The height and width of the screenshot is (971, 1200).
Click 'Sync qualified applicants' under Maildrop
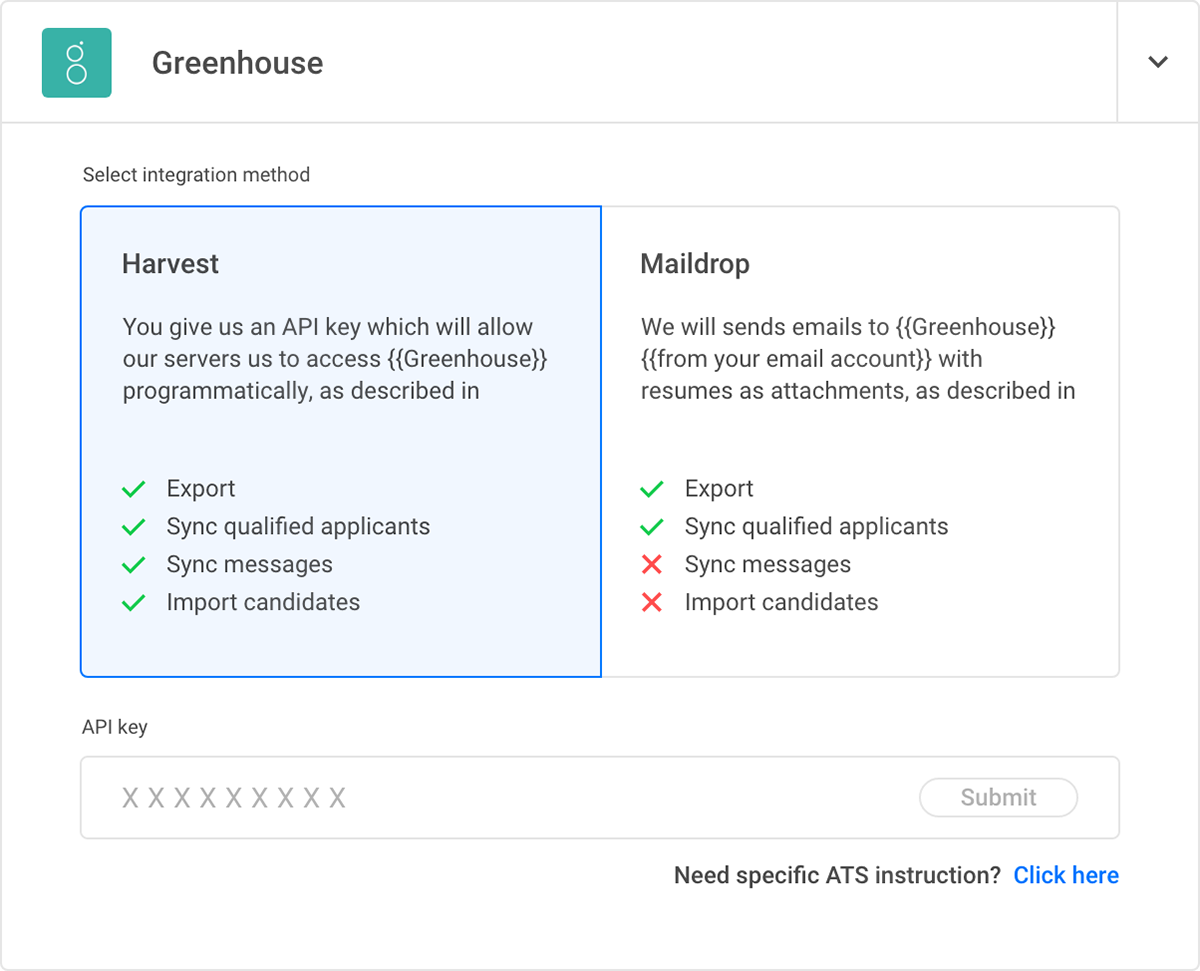point(816,526)
